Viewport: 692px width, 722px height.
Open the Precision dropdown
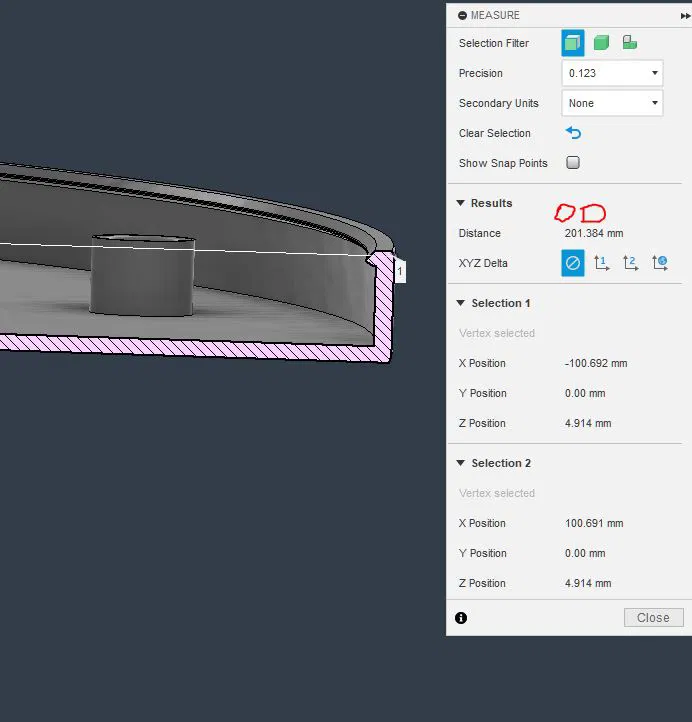[612, 73]
